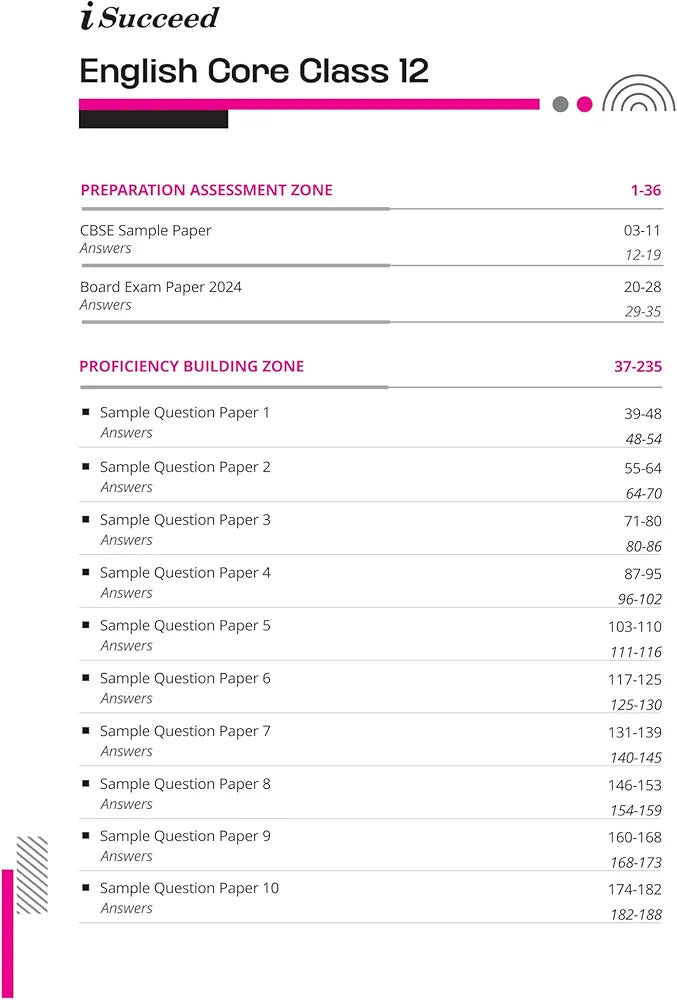Open the Proficiency Building Zone section heading
This screenshot has height=1000, width=677.
tap(191, 366)
